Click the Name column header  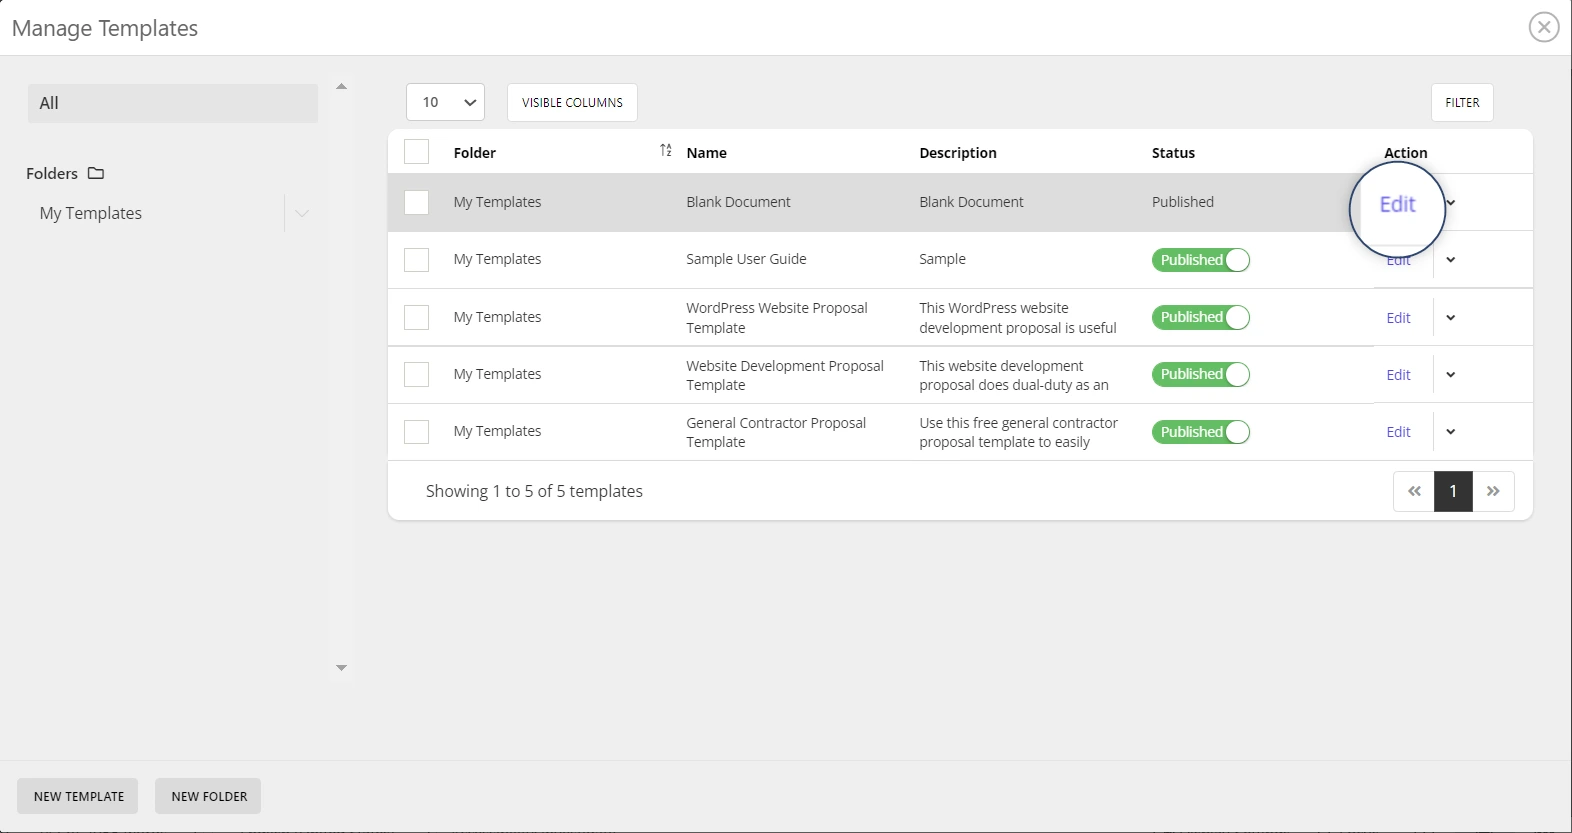(706, 153)
